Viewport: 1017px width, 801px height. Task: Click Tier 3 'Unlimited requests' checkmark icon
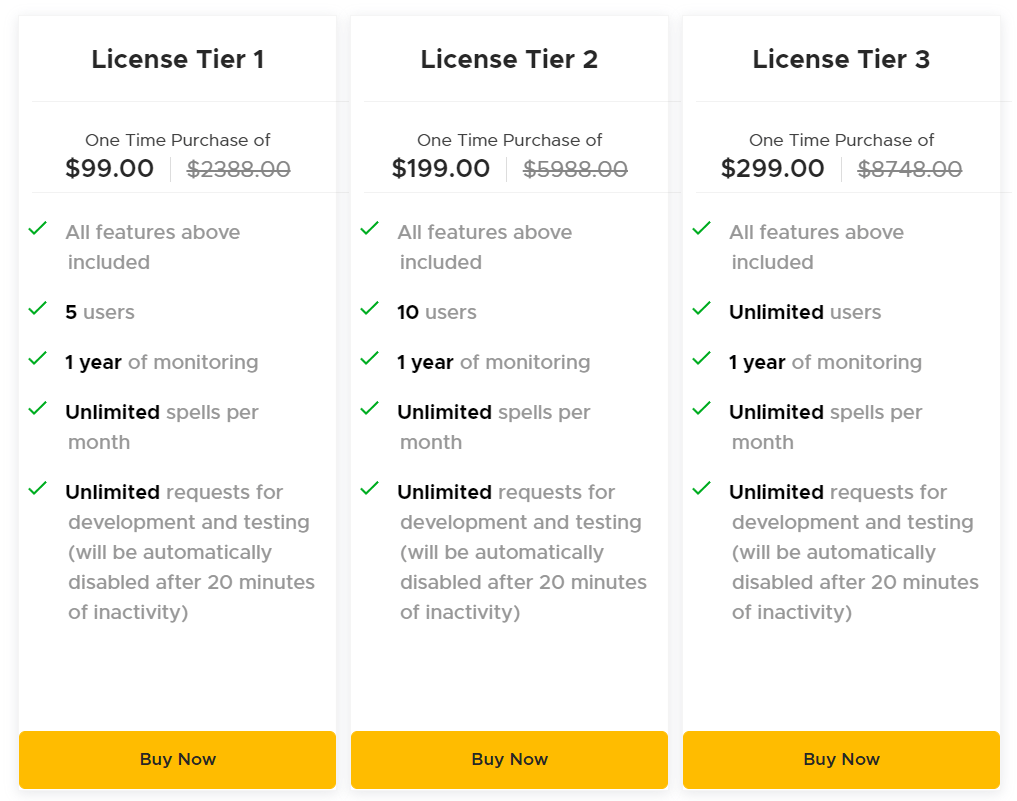702,489
